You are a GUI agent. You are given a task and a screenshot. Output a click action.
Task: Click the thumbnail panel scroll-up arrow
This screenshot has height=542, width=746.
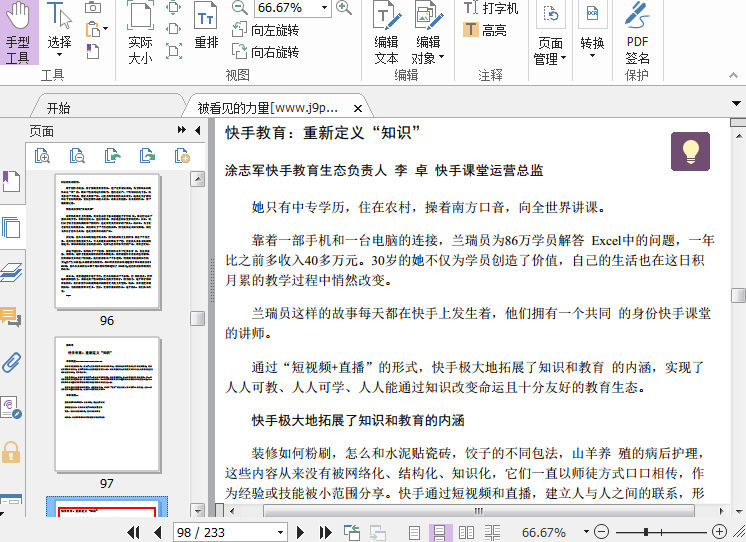(x=197, y=179)
